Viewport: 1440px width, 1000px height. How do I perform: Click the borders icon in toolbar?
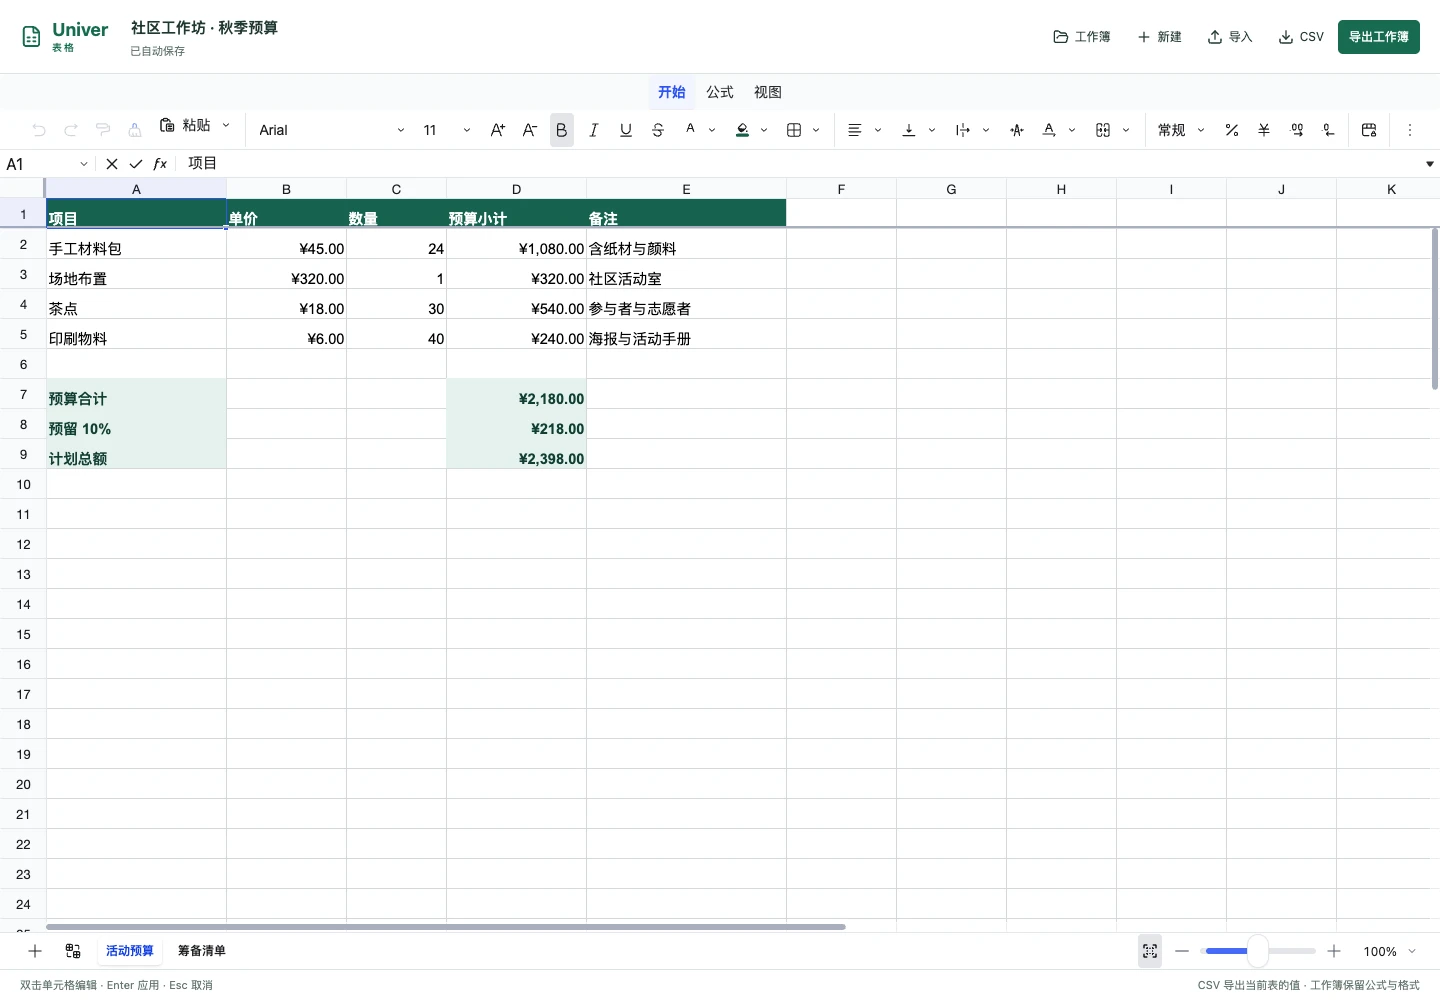(794, 130)
